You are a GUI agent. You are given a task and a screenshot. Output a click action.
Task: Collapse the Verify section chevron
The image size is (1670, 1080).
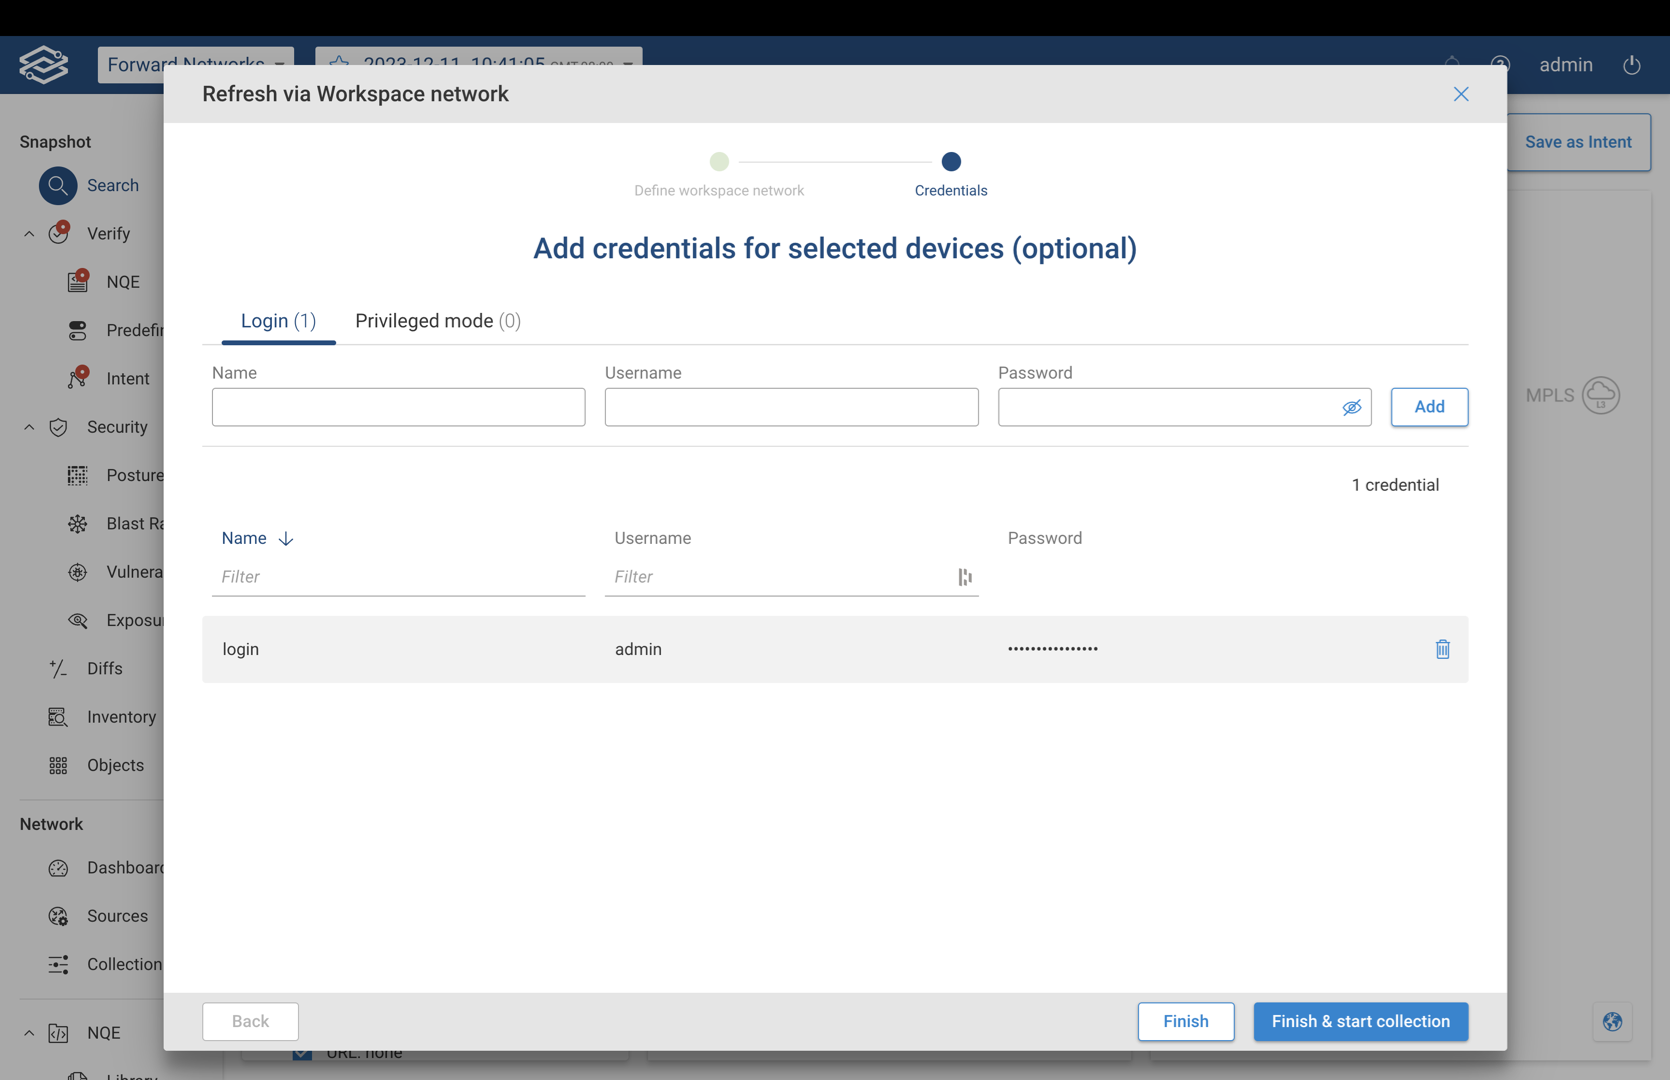click(x=29, y=234)
